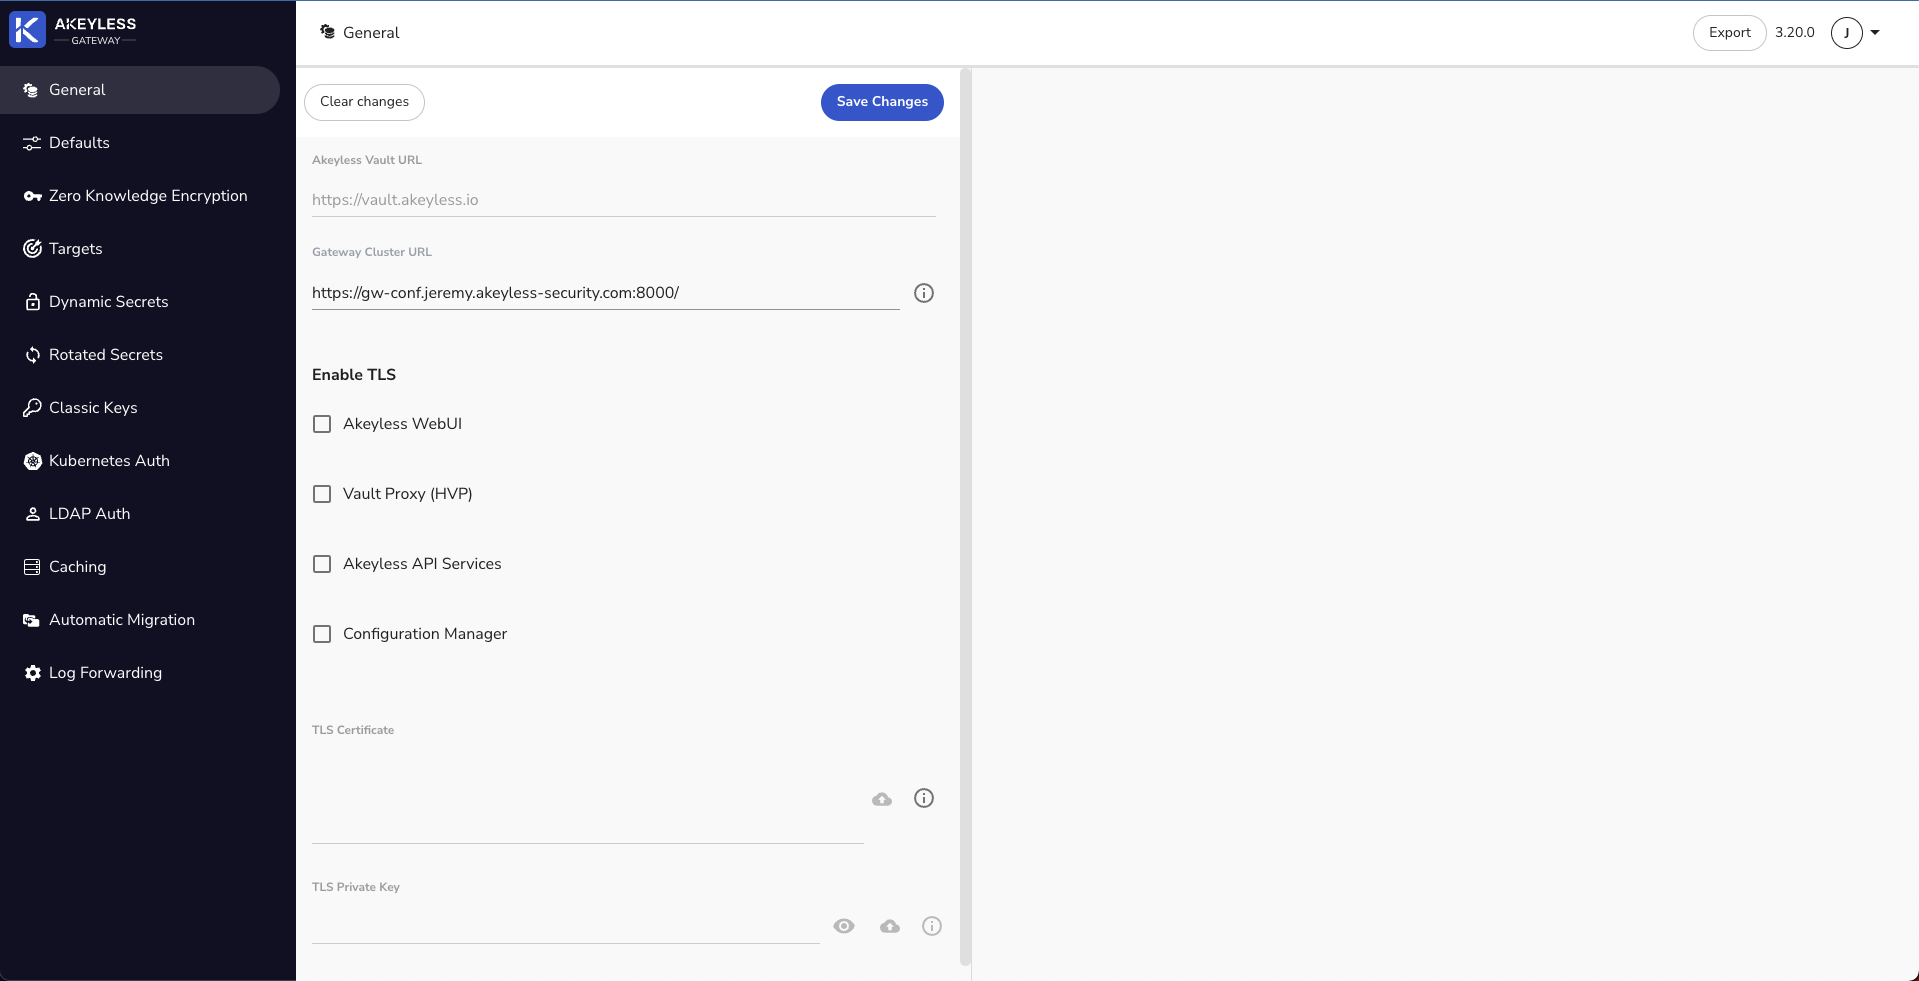Go to Log Forwarding
Screen dimensions: 1919x981
[x=140, y=673]
